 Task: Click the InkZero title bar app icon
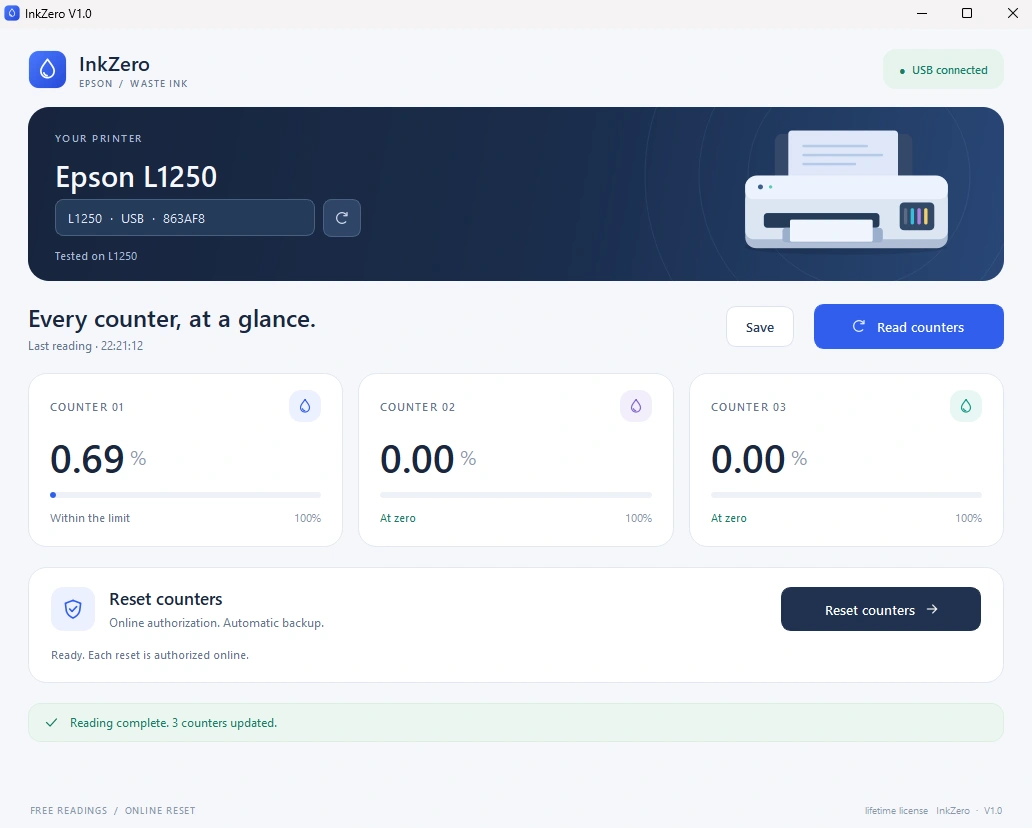pos(12,13)
